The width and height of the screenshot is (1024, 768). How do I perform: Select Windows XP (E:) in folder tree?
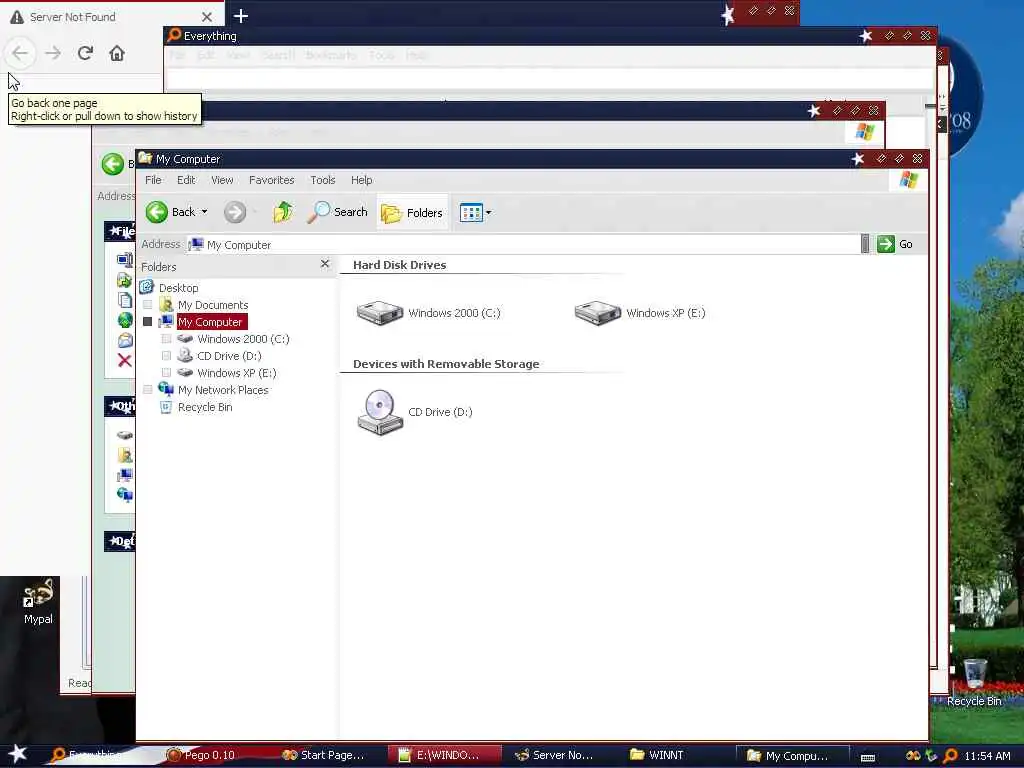236,373
